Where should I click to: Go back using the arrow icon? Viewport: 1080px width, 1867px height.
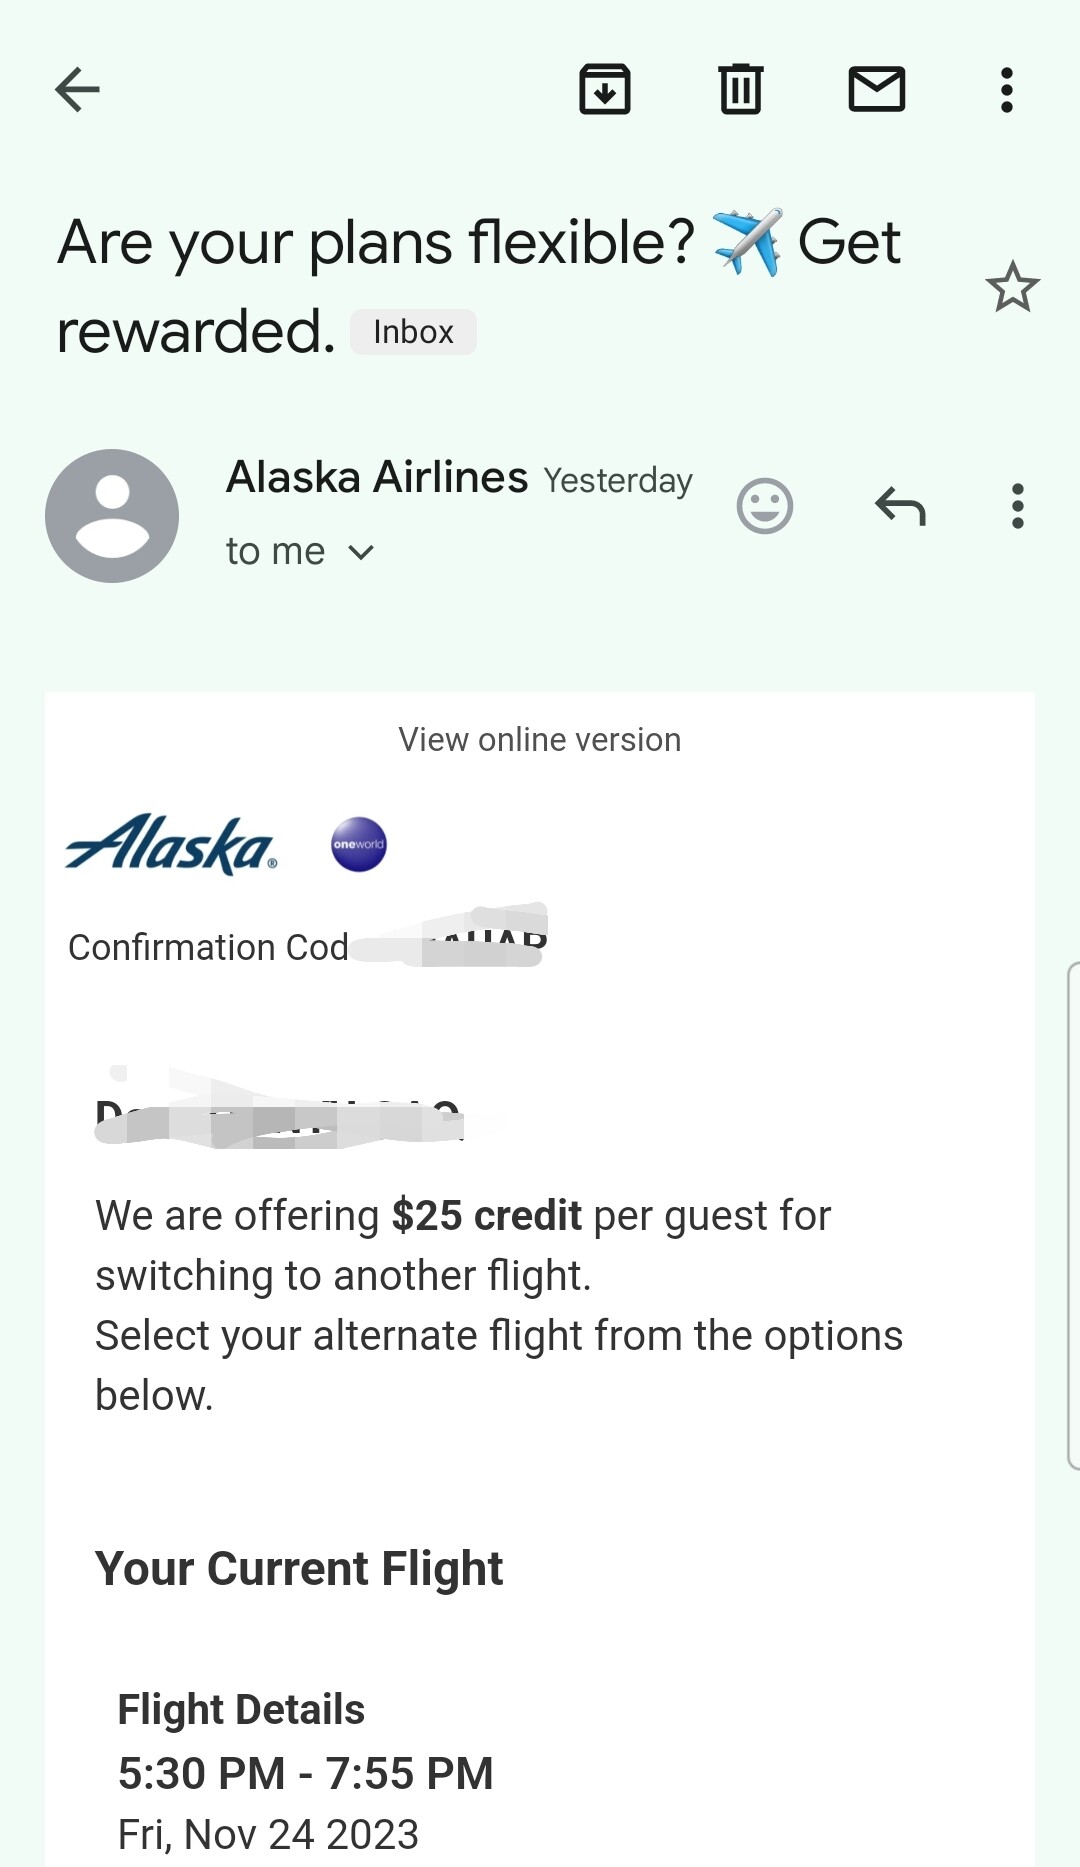coord(77,90)
